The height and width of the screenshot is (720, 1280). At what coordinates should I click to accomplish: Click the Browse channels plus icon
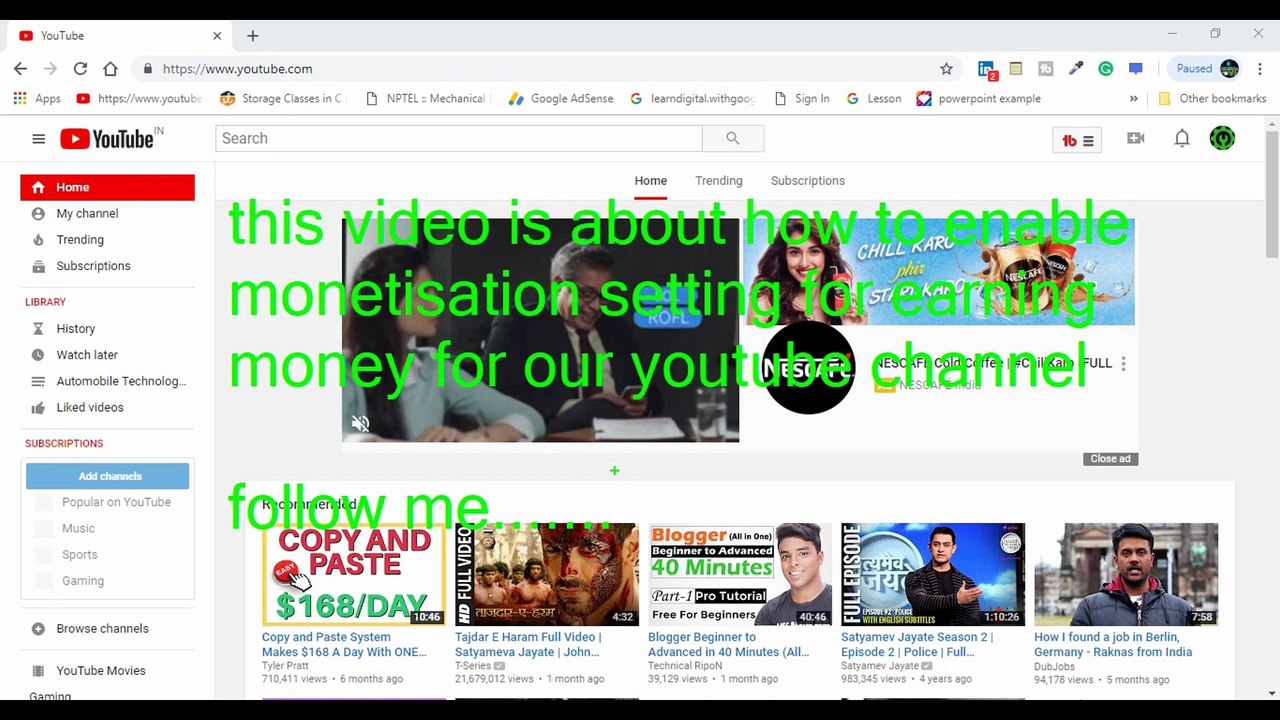pos(38,629)
